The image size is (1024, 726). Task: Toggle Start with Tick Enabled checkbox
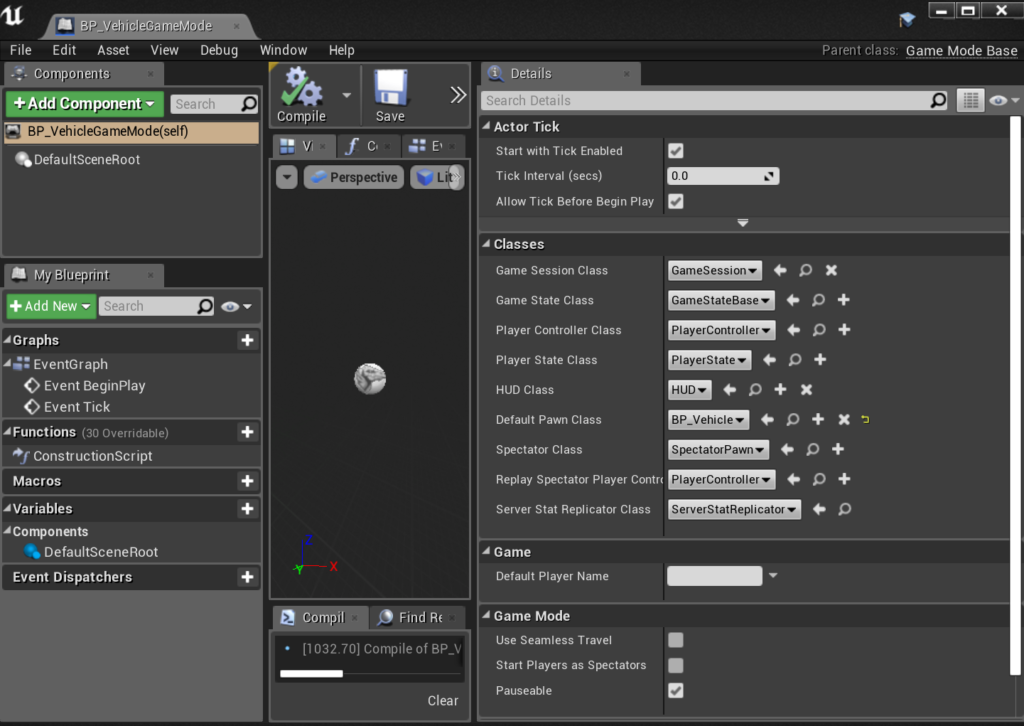(676, 151)
